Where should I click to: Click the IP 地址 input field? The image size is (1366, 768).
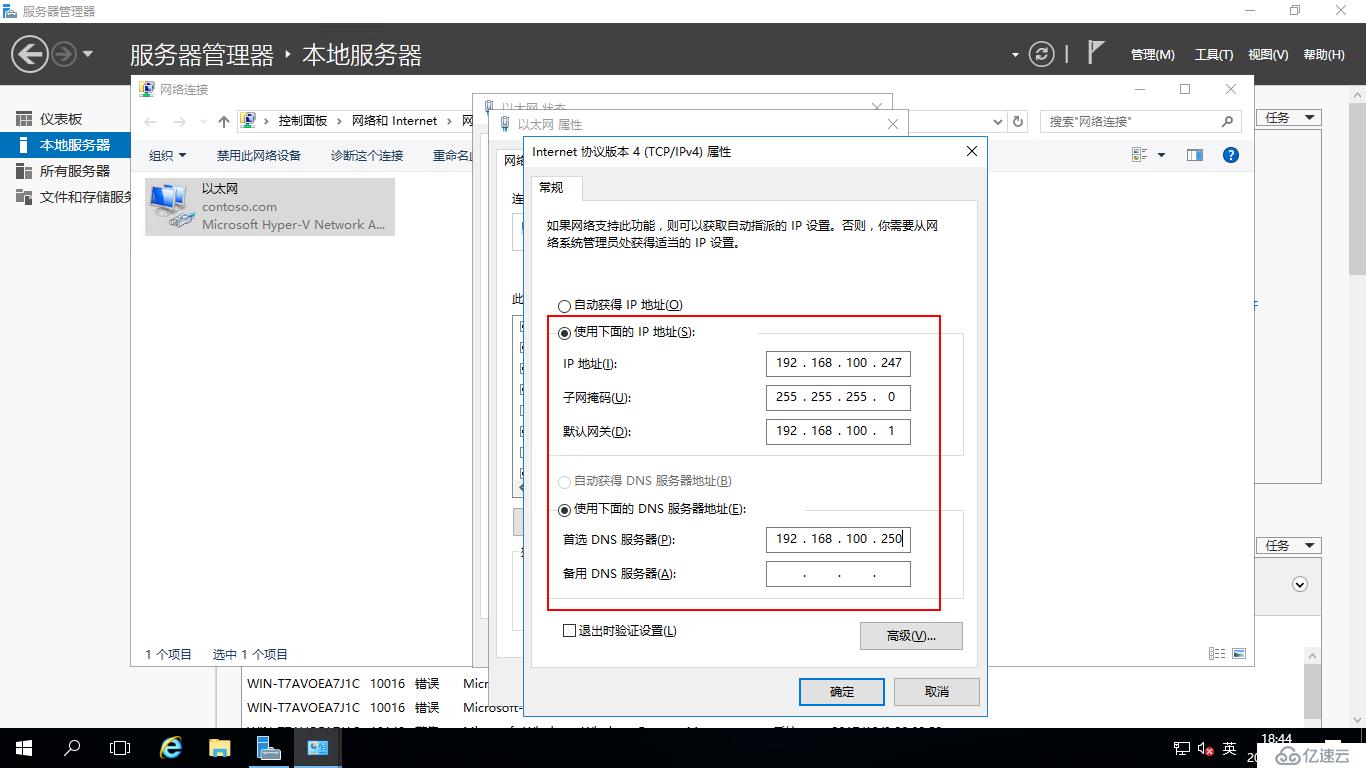pyautogui.click(x=838, y=363)
